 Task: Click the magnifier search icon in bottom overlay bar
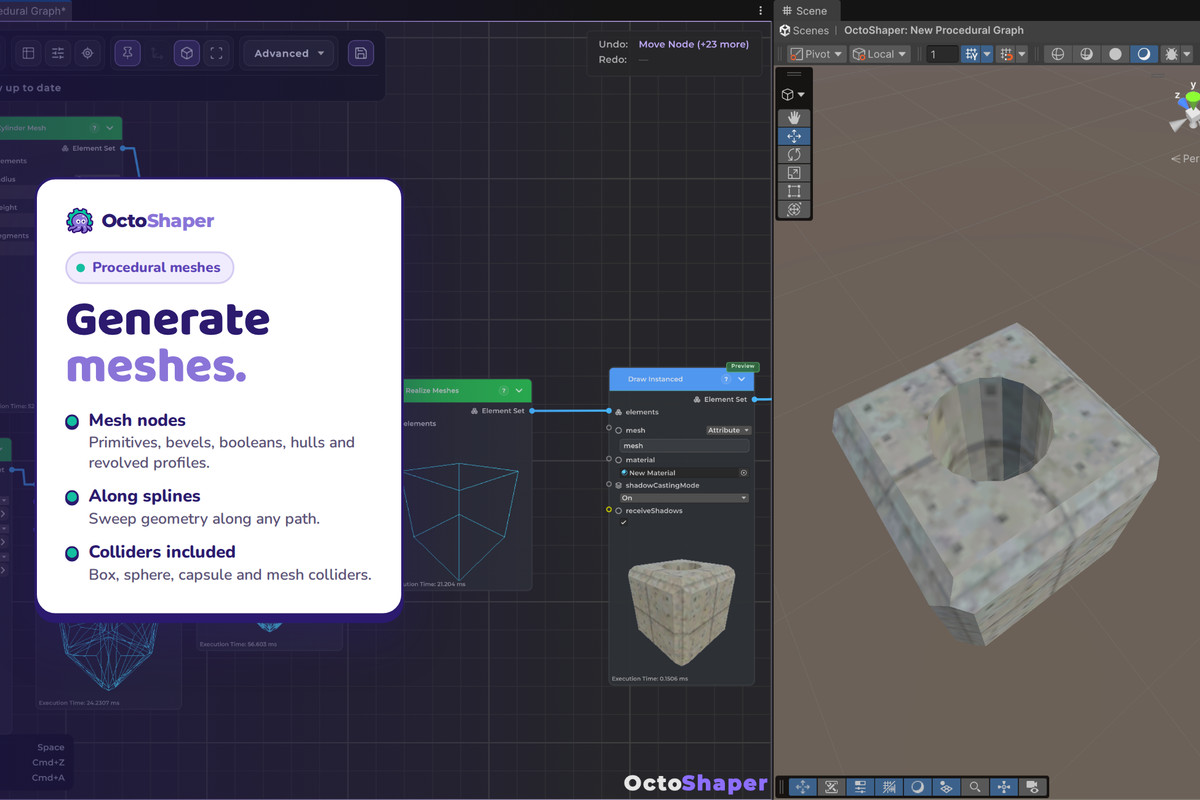click(974, 787)
